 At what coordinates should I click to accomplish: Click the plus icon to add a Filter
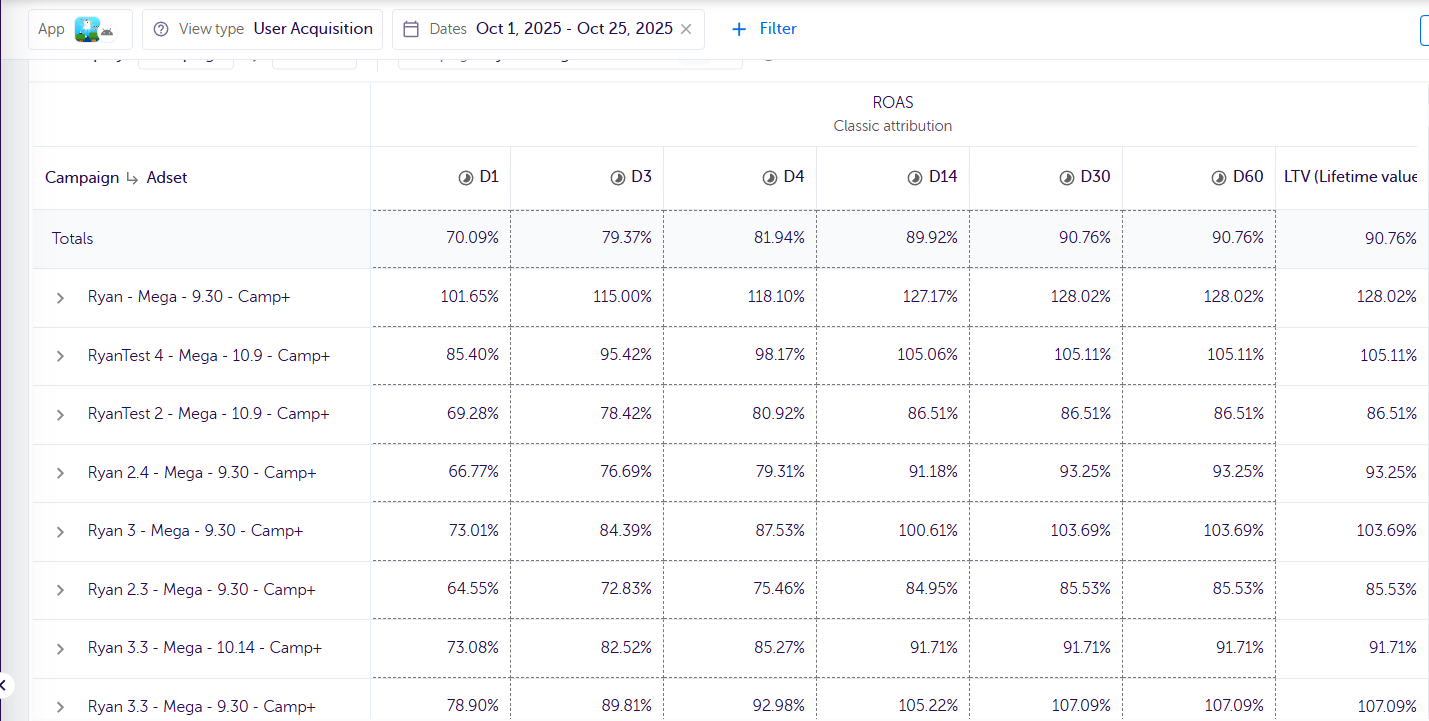(x=739, y=29)
